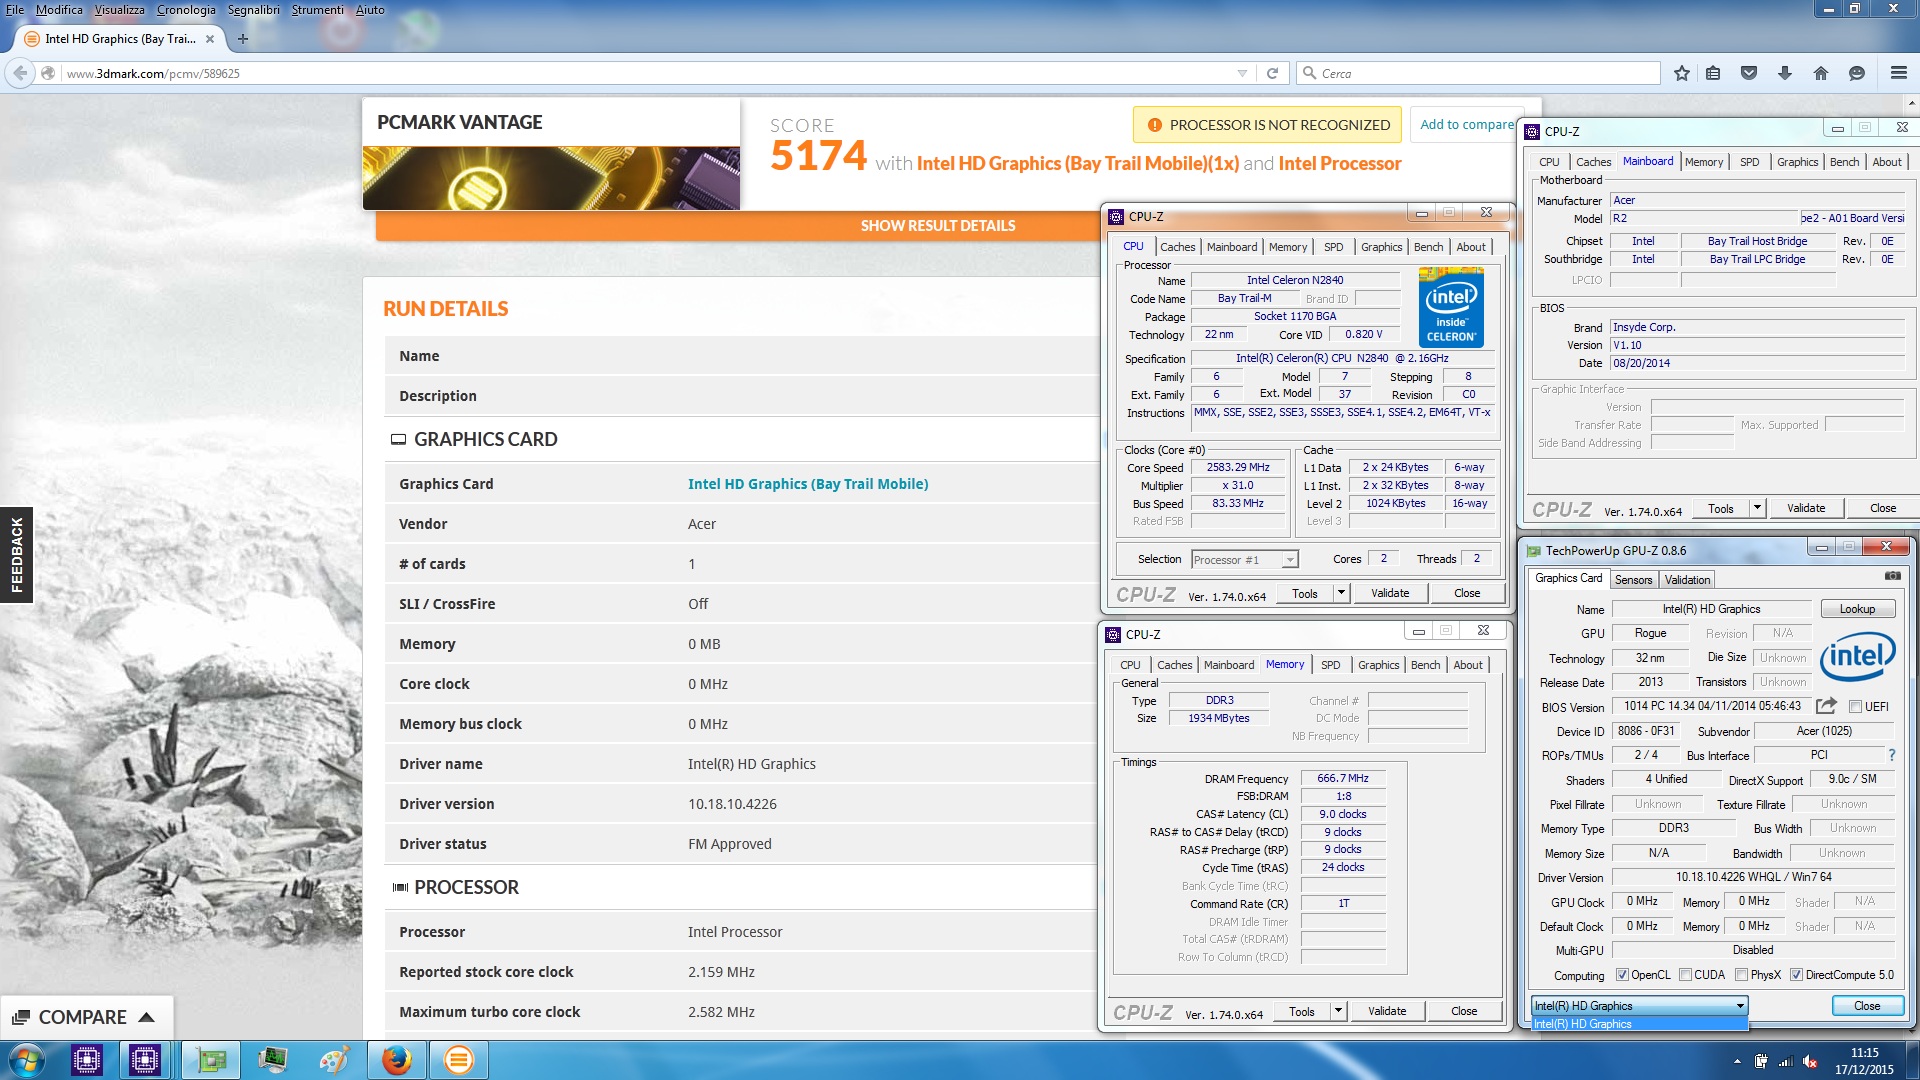Open Tools dropdown arrow in CPU-Z Memory window
The height and width of the screenshot is (1080, 1920).
1337,1011
